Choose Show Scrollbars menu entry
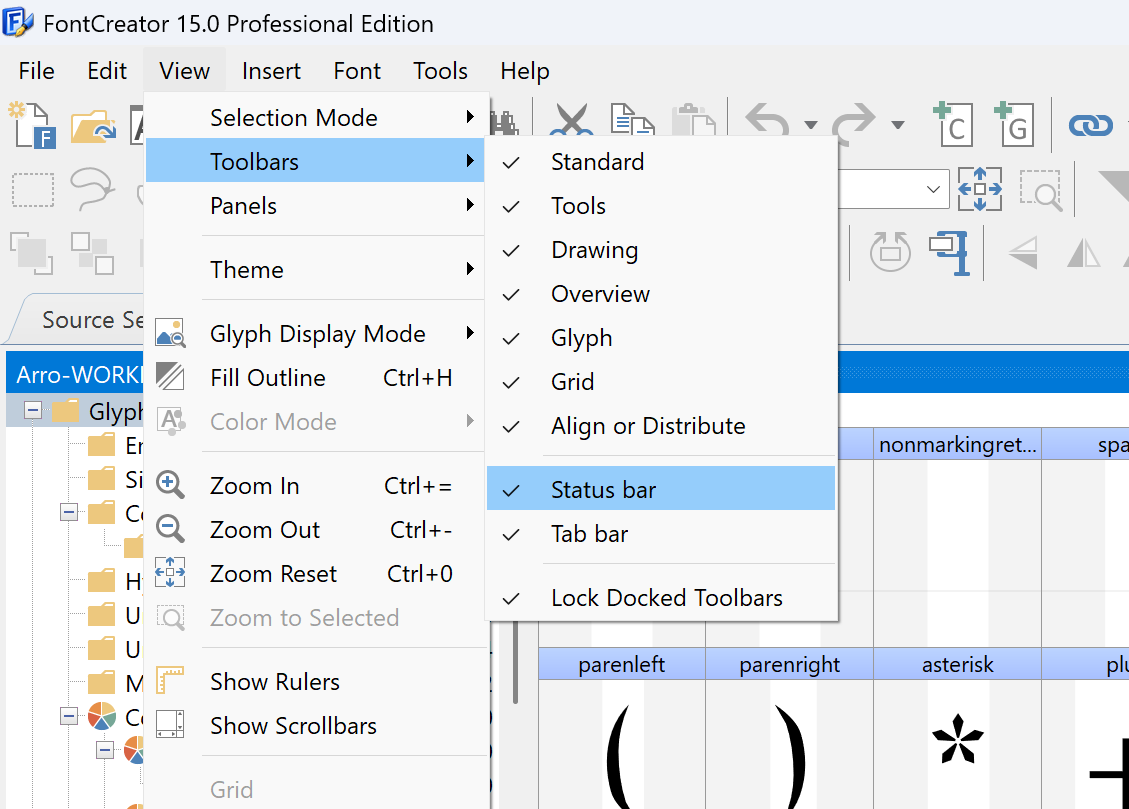This screenshot has height=809, width=1129. tap(315, 725)
